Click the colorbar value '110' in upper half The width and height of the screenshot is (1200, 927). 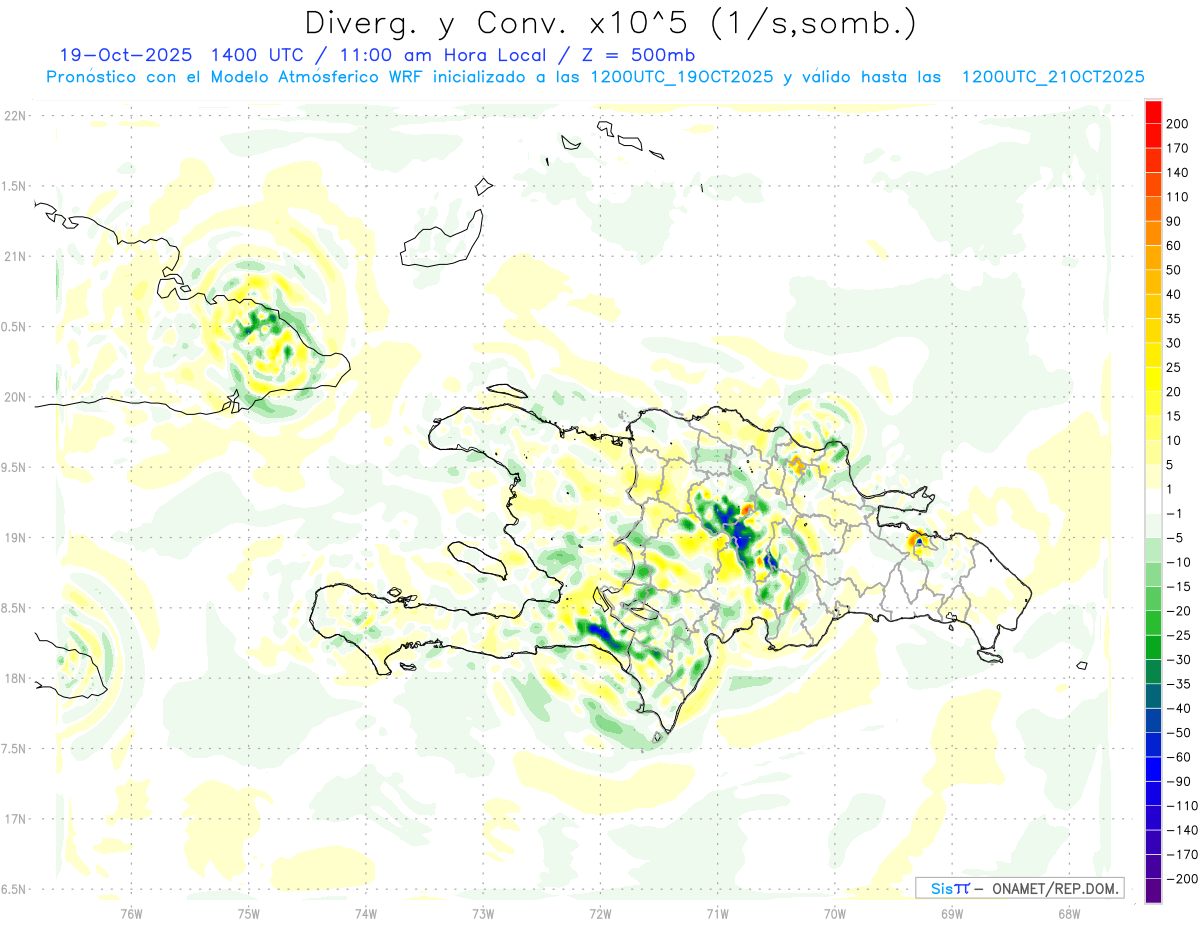tap(1179, 197)
